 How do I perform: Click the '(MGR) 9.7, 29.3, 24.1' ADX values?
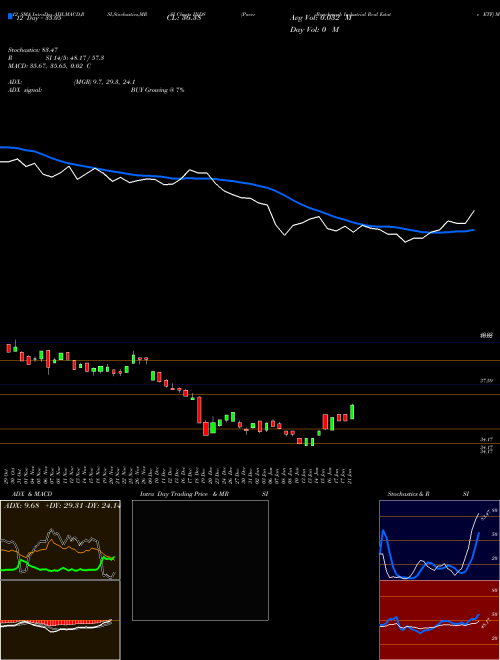point(104,82)
